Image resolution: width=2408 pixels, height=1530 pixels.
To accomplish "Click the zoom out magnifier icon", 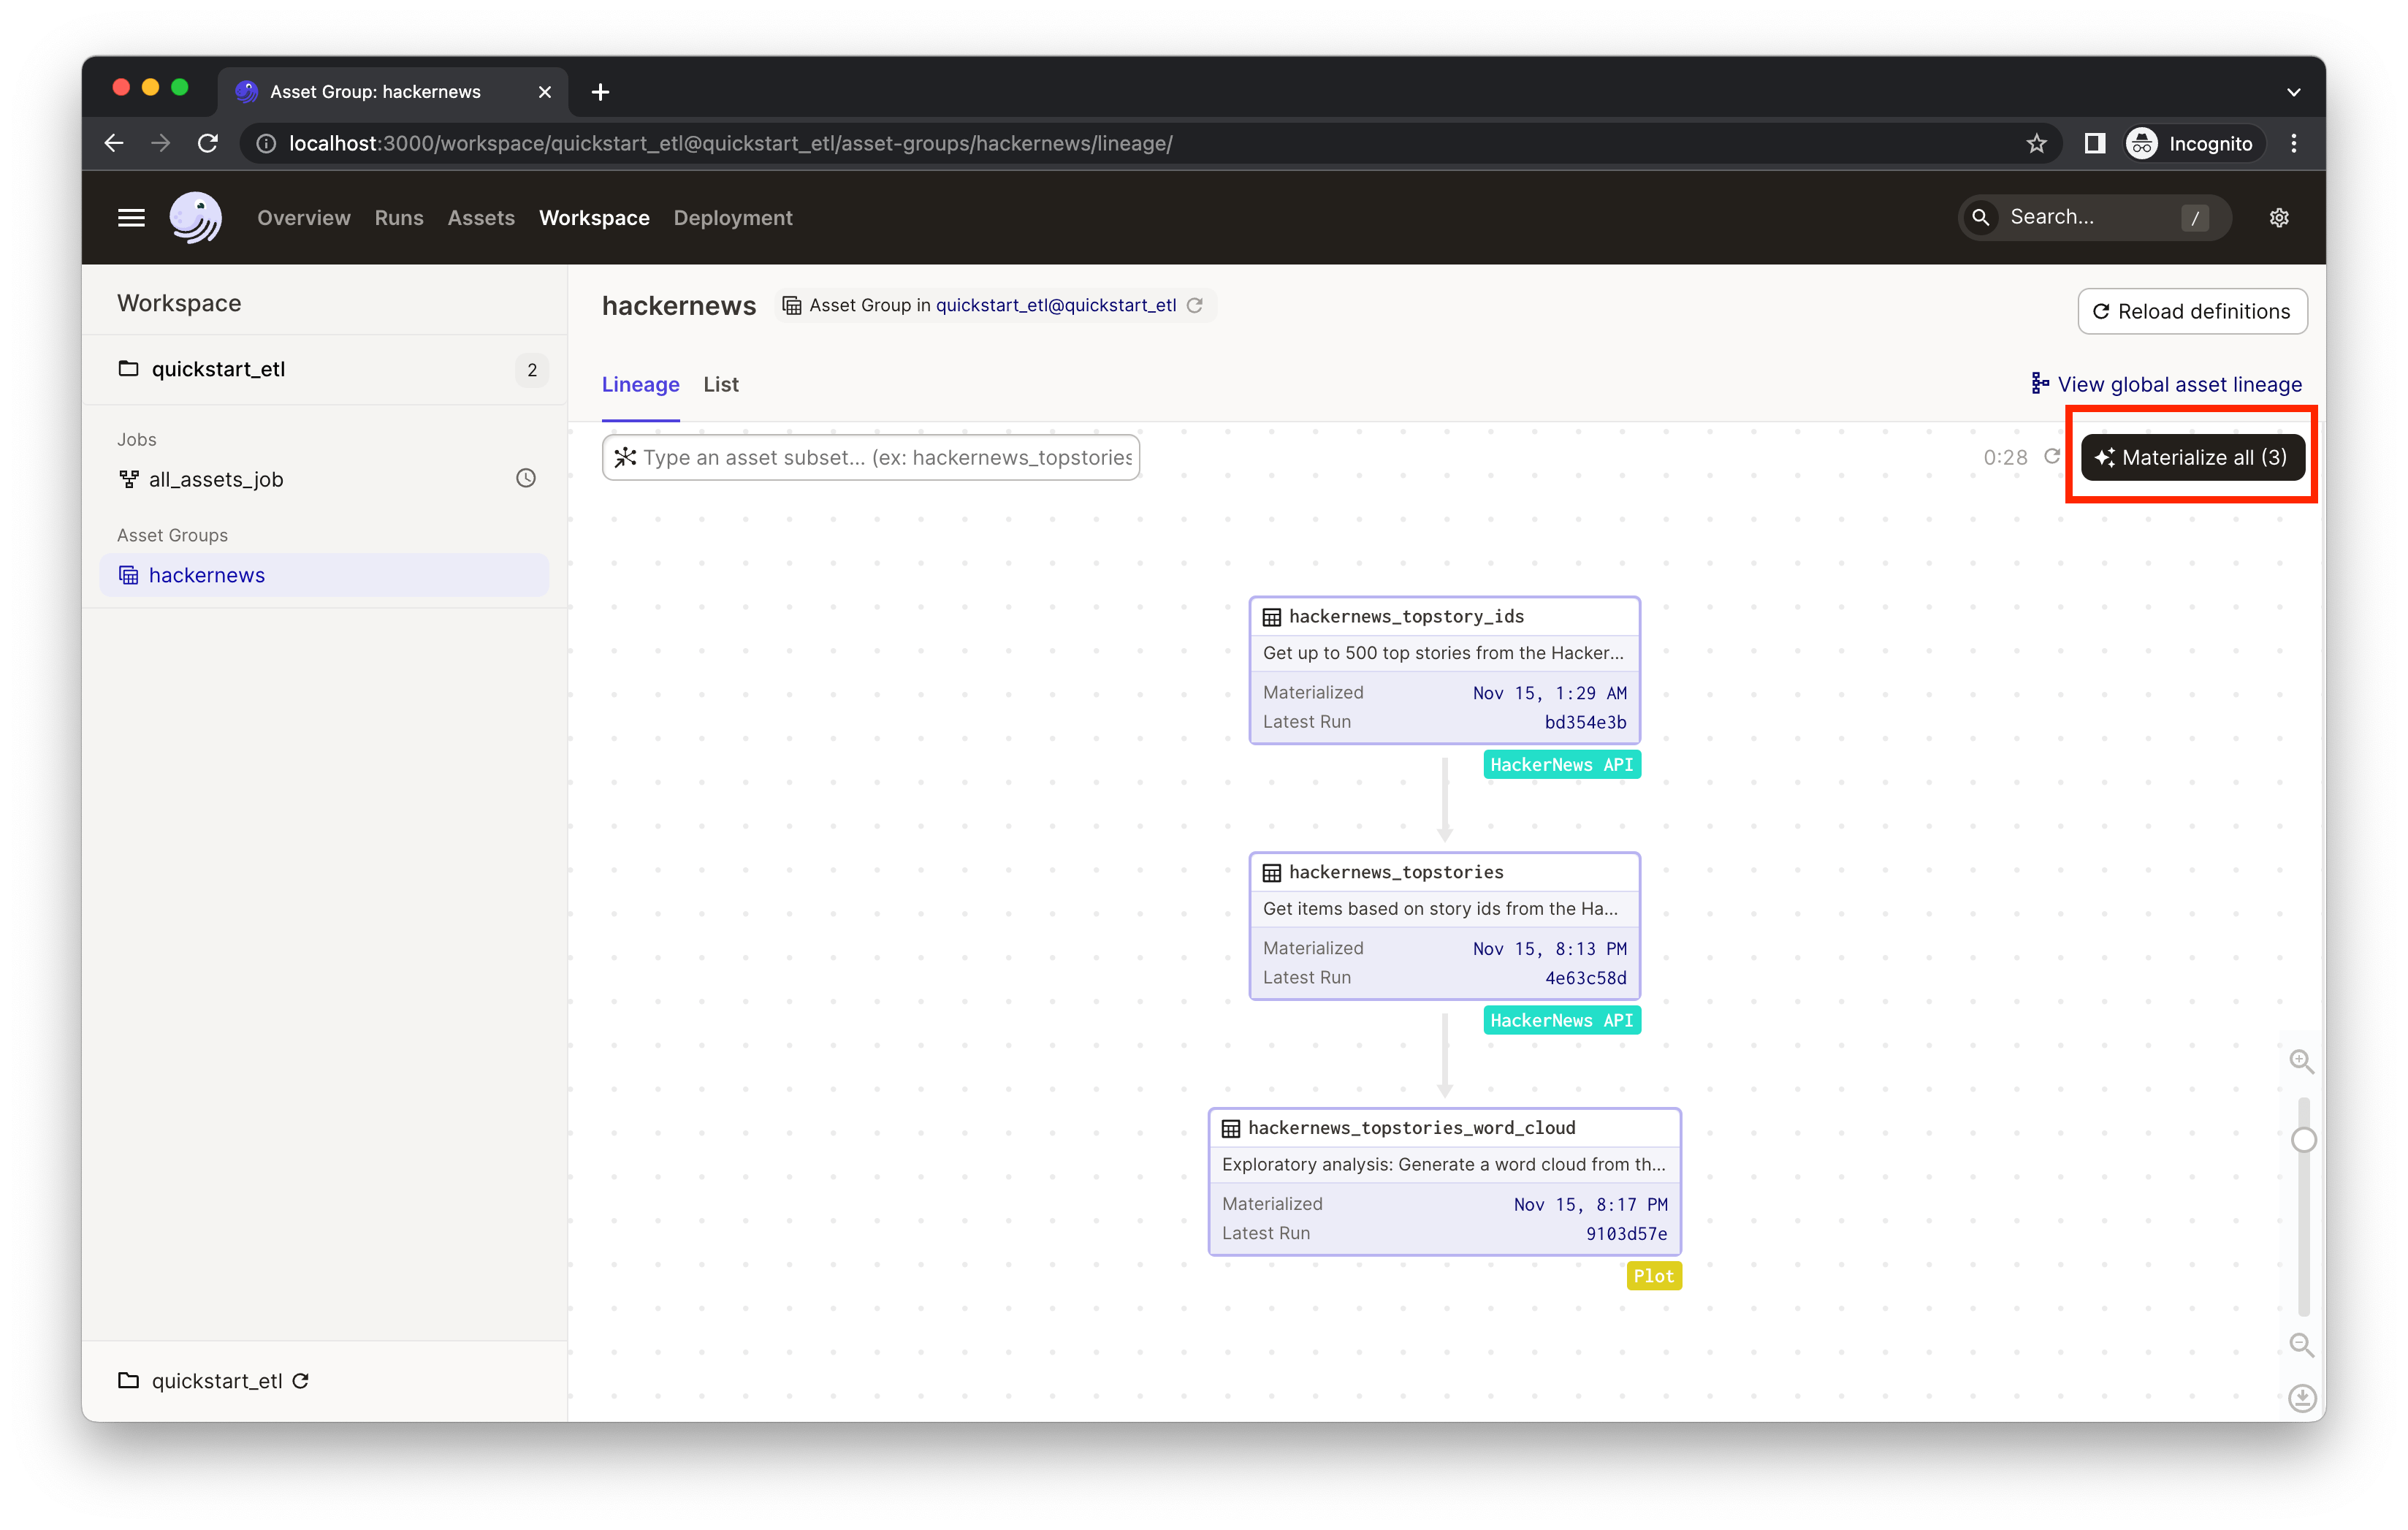I will [2301, 1345].
